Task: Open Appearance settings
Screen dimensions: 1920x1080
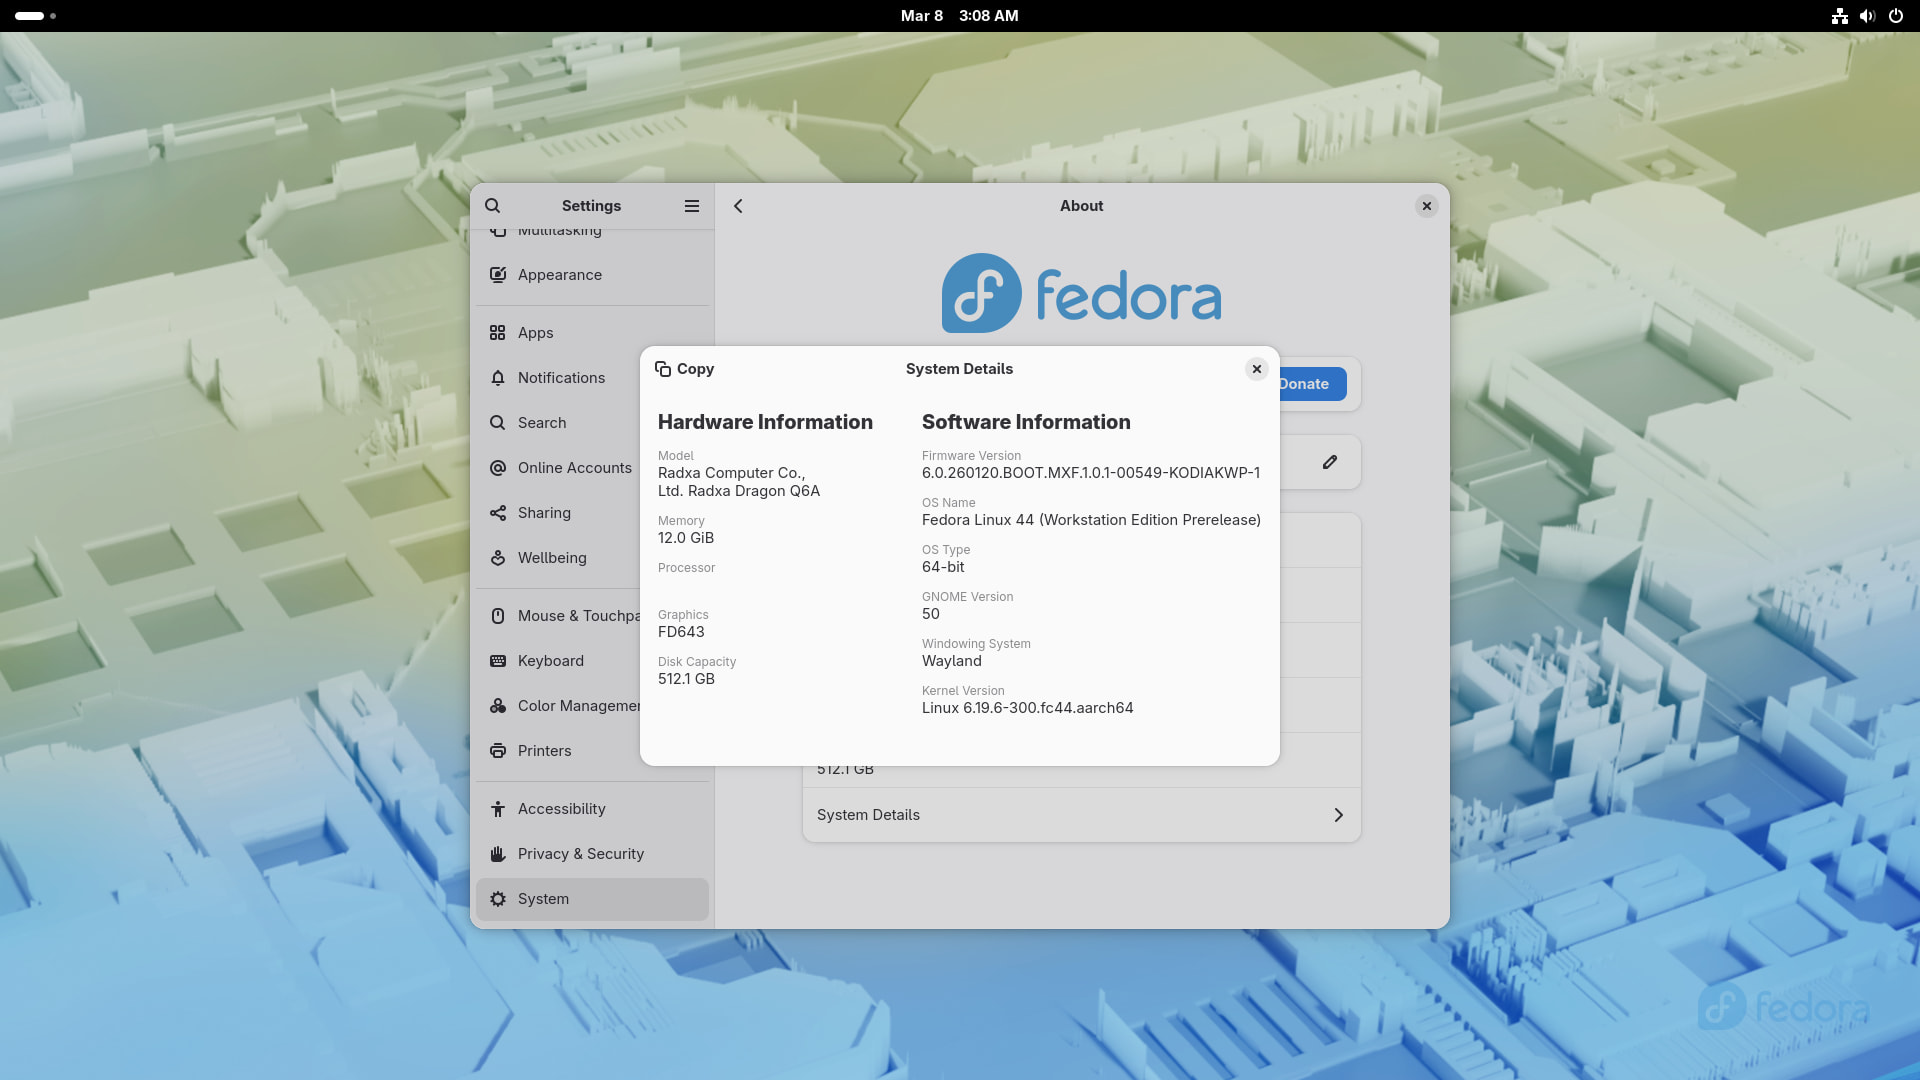Action: (593, 275)
